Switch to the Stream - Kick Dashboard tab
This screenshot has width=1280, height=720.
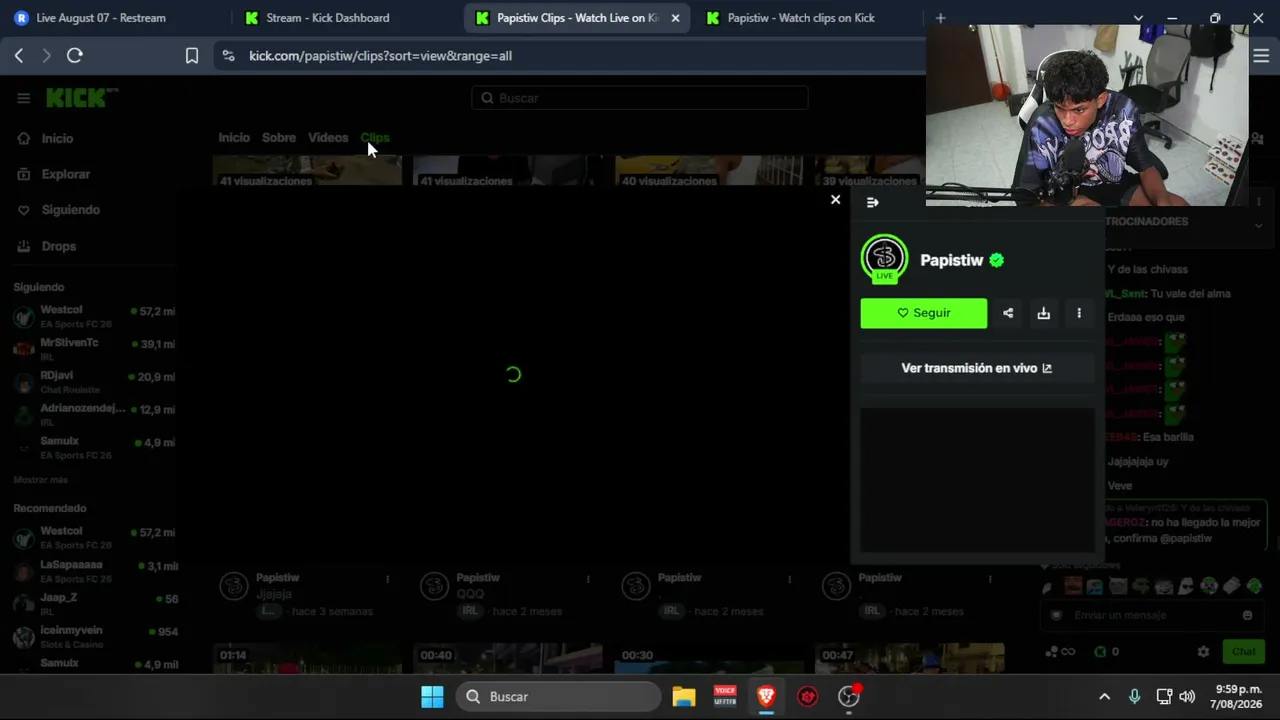coord(345,18)
